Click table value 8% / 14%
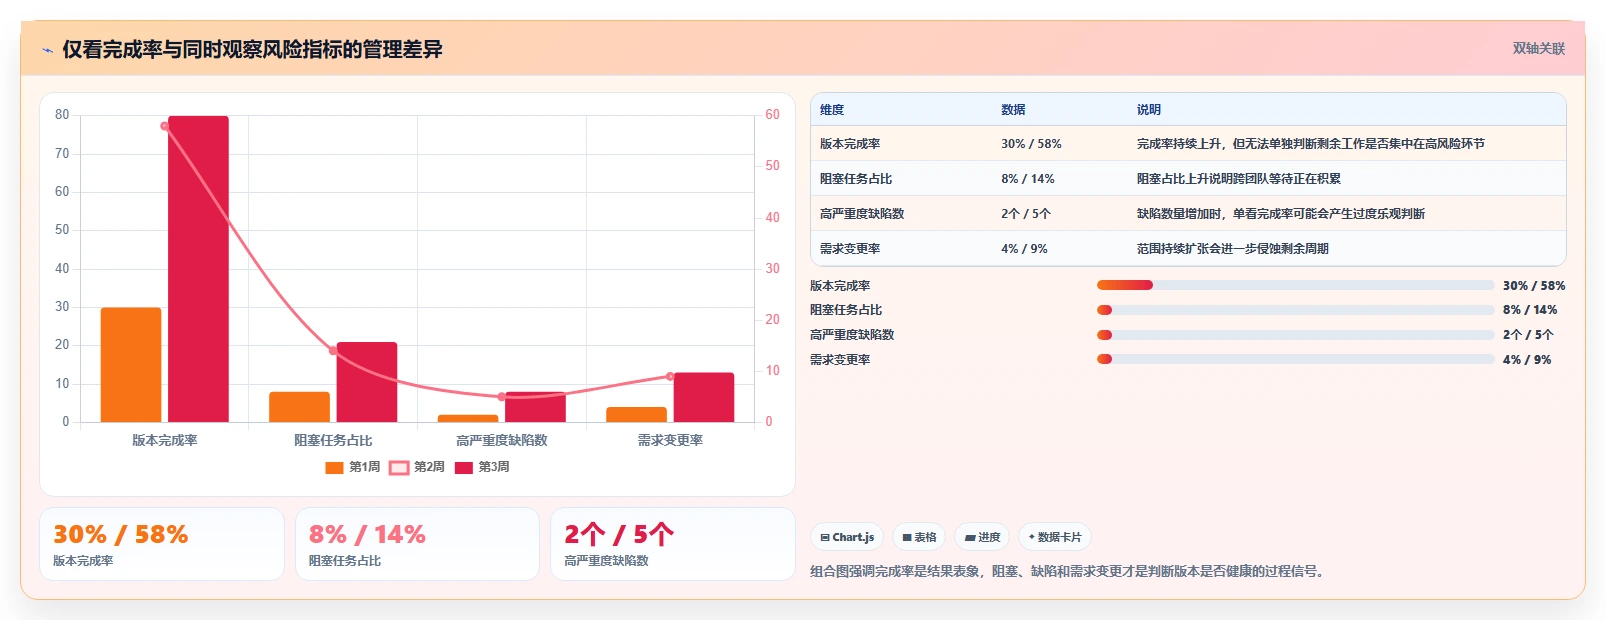The width and height of the screenshot is (1606, 620). [x=1028, y=179]
